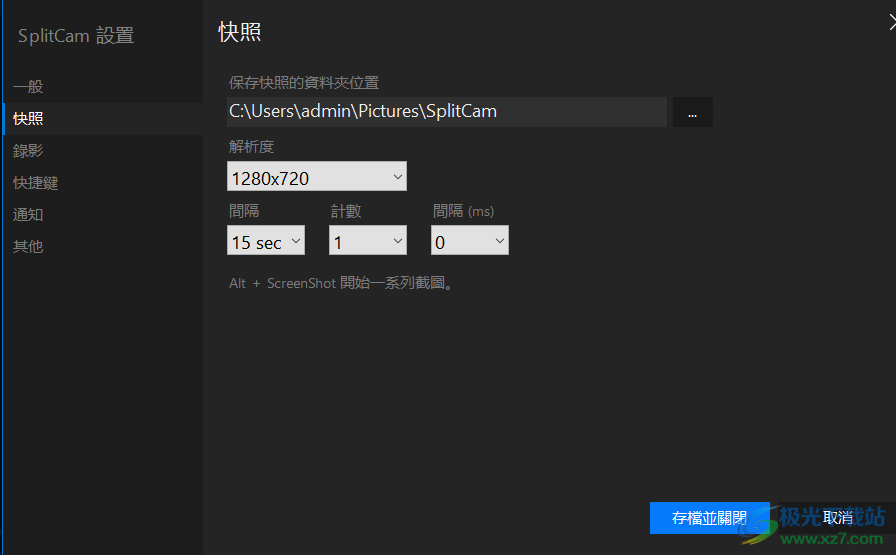This screenshot has height=555, width=896.
Task: Open the 1280x720 resolution dropdown
Action: click(317, 176)
